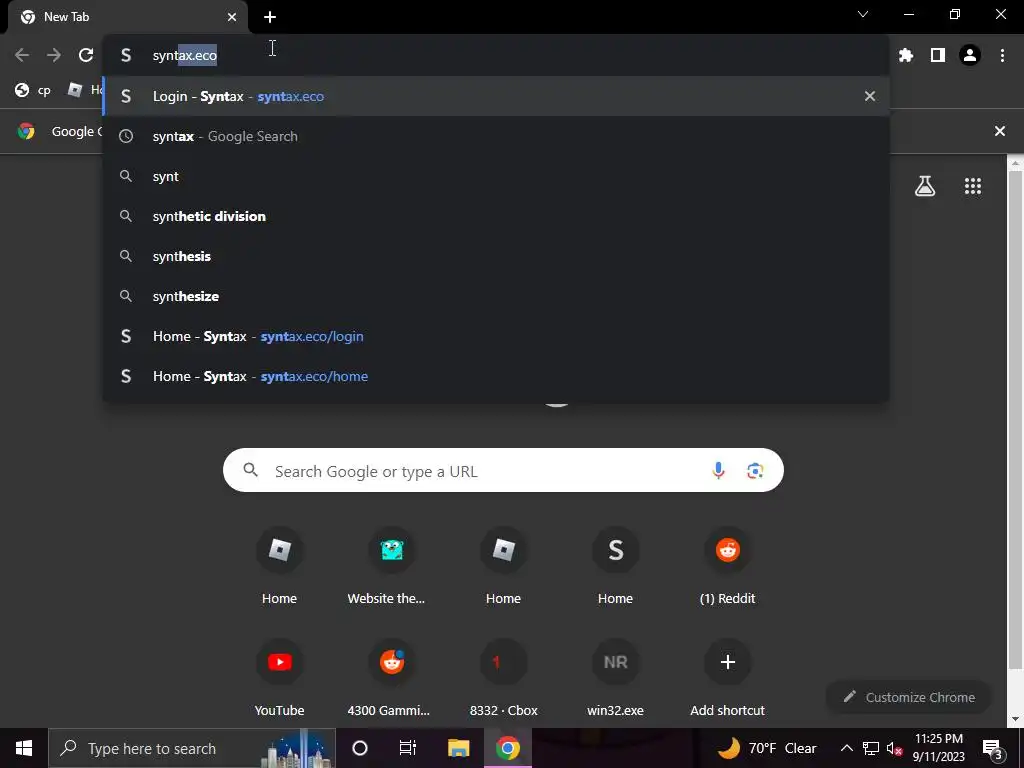Open the Extensions puzzle-piece menu
The width and height of the screenshot is (1024, 768).
point(906,56)
